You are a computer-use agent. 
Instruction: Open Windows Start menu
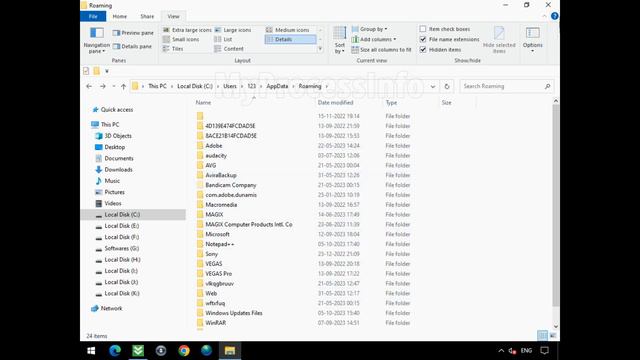91,351
